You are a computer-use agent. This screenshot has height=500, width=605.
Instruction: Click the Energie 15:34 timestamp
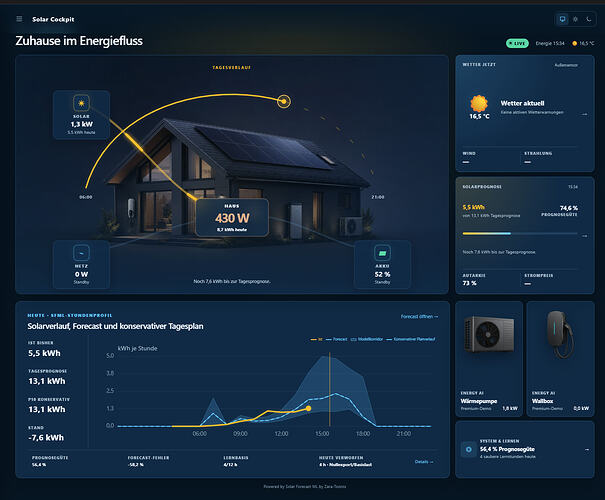coord(550,43)
